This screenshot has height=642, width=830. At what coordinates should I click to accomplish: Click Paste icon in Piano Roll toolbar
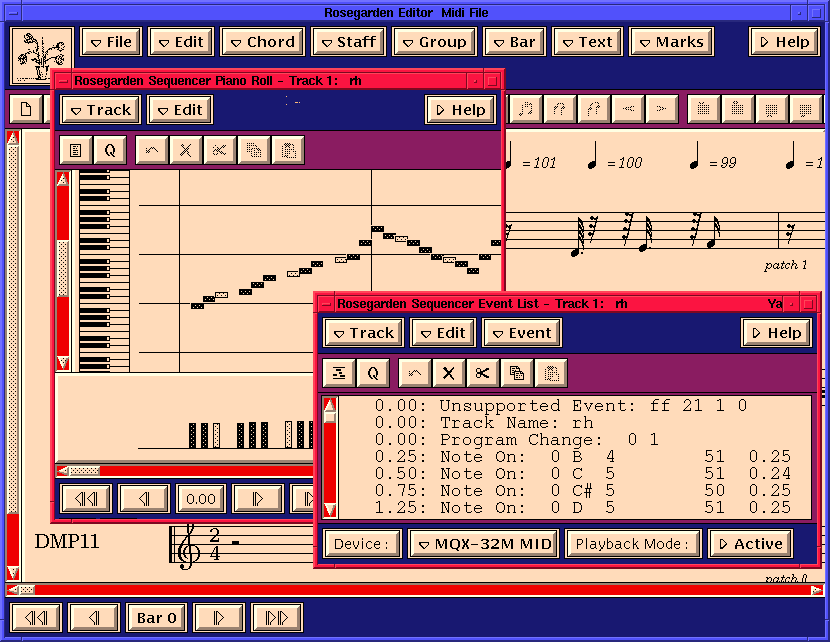point(288,150)
